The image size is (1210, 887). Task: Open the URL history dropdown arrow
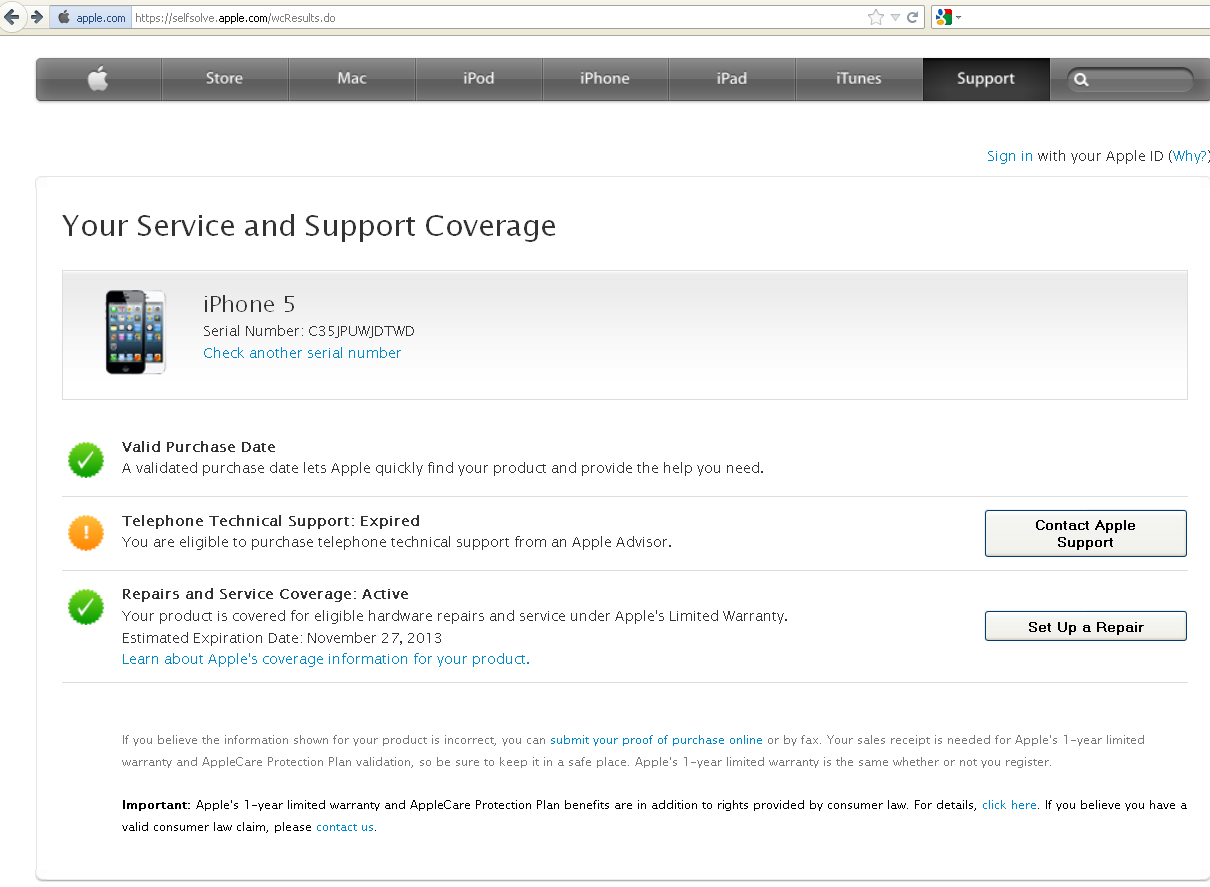coord(896,17)
